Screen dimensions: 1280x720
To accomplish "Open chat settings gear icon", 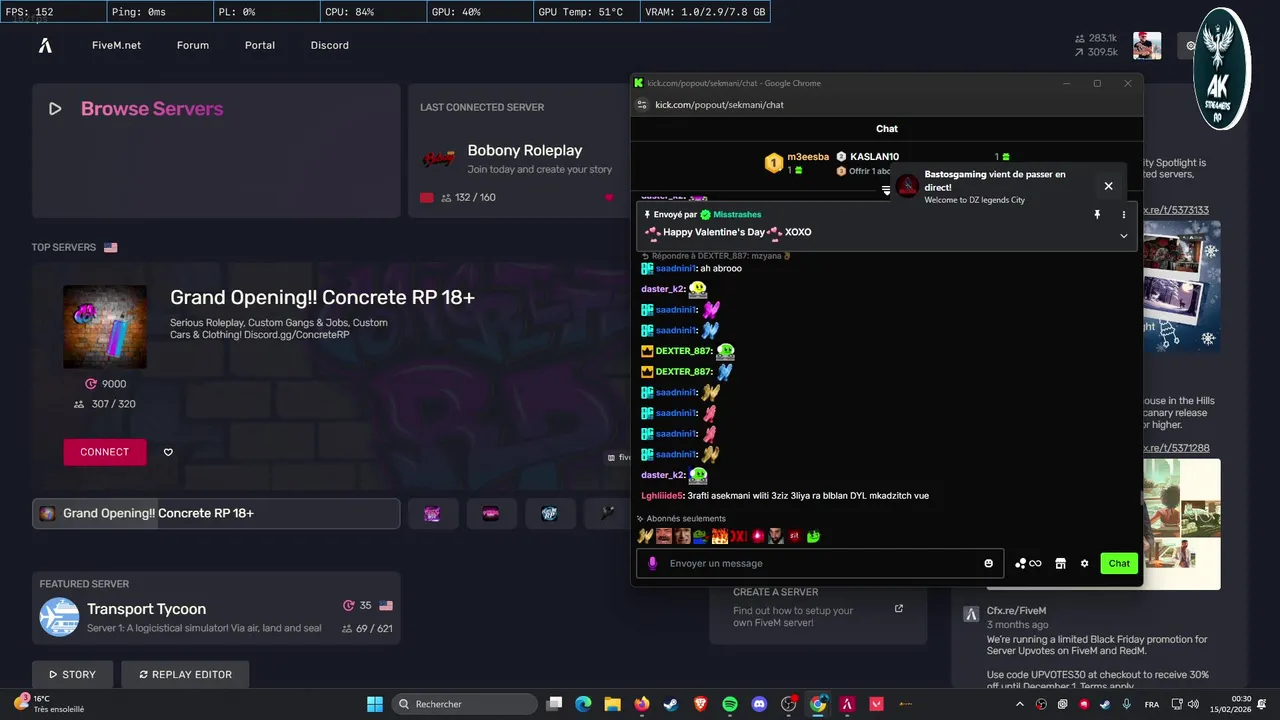I will [x=1084, y=563].
